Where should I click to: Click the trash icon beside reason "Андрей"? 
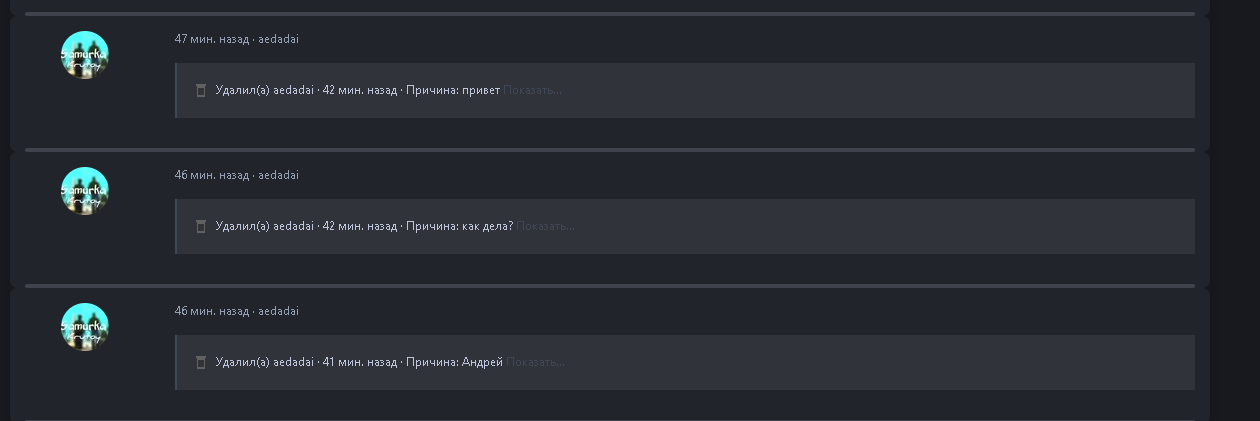[200, 362]
